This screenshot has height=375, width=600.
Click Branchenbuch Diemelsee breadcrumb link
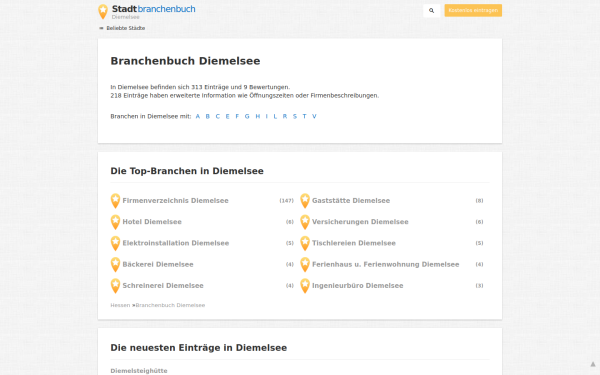tap(170, 305)
